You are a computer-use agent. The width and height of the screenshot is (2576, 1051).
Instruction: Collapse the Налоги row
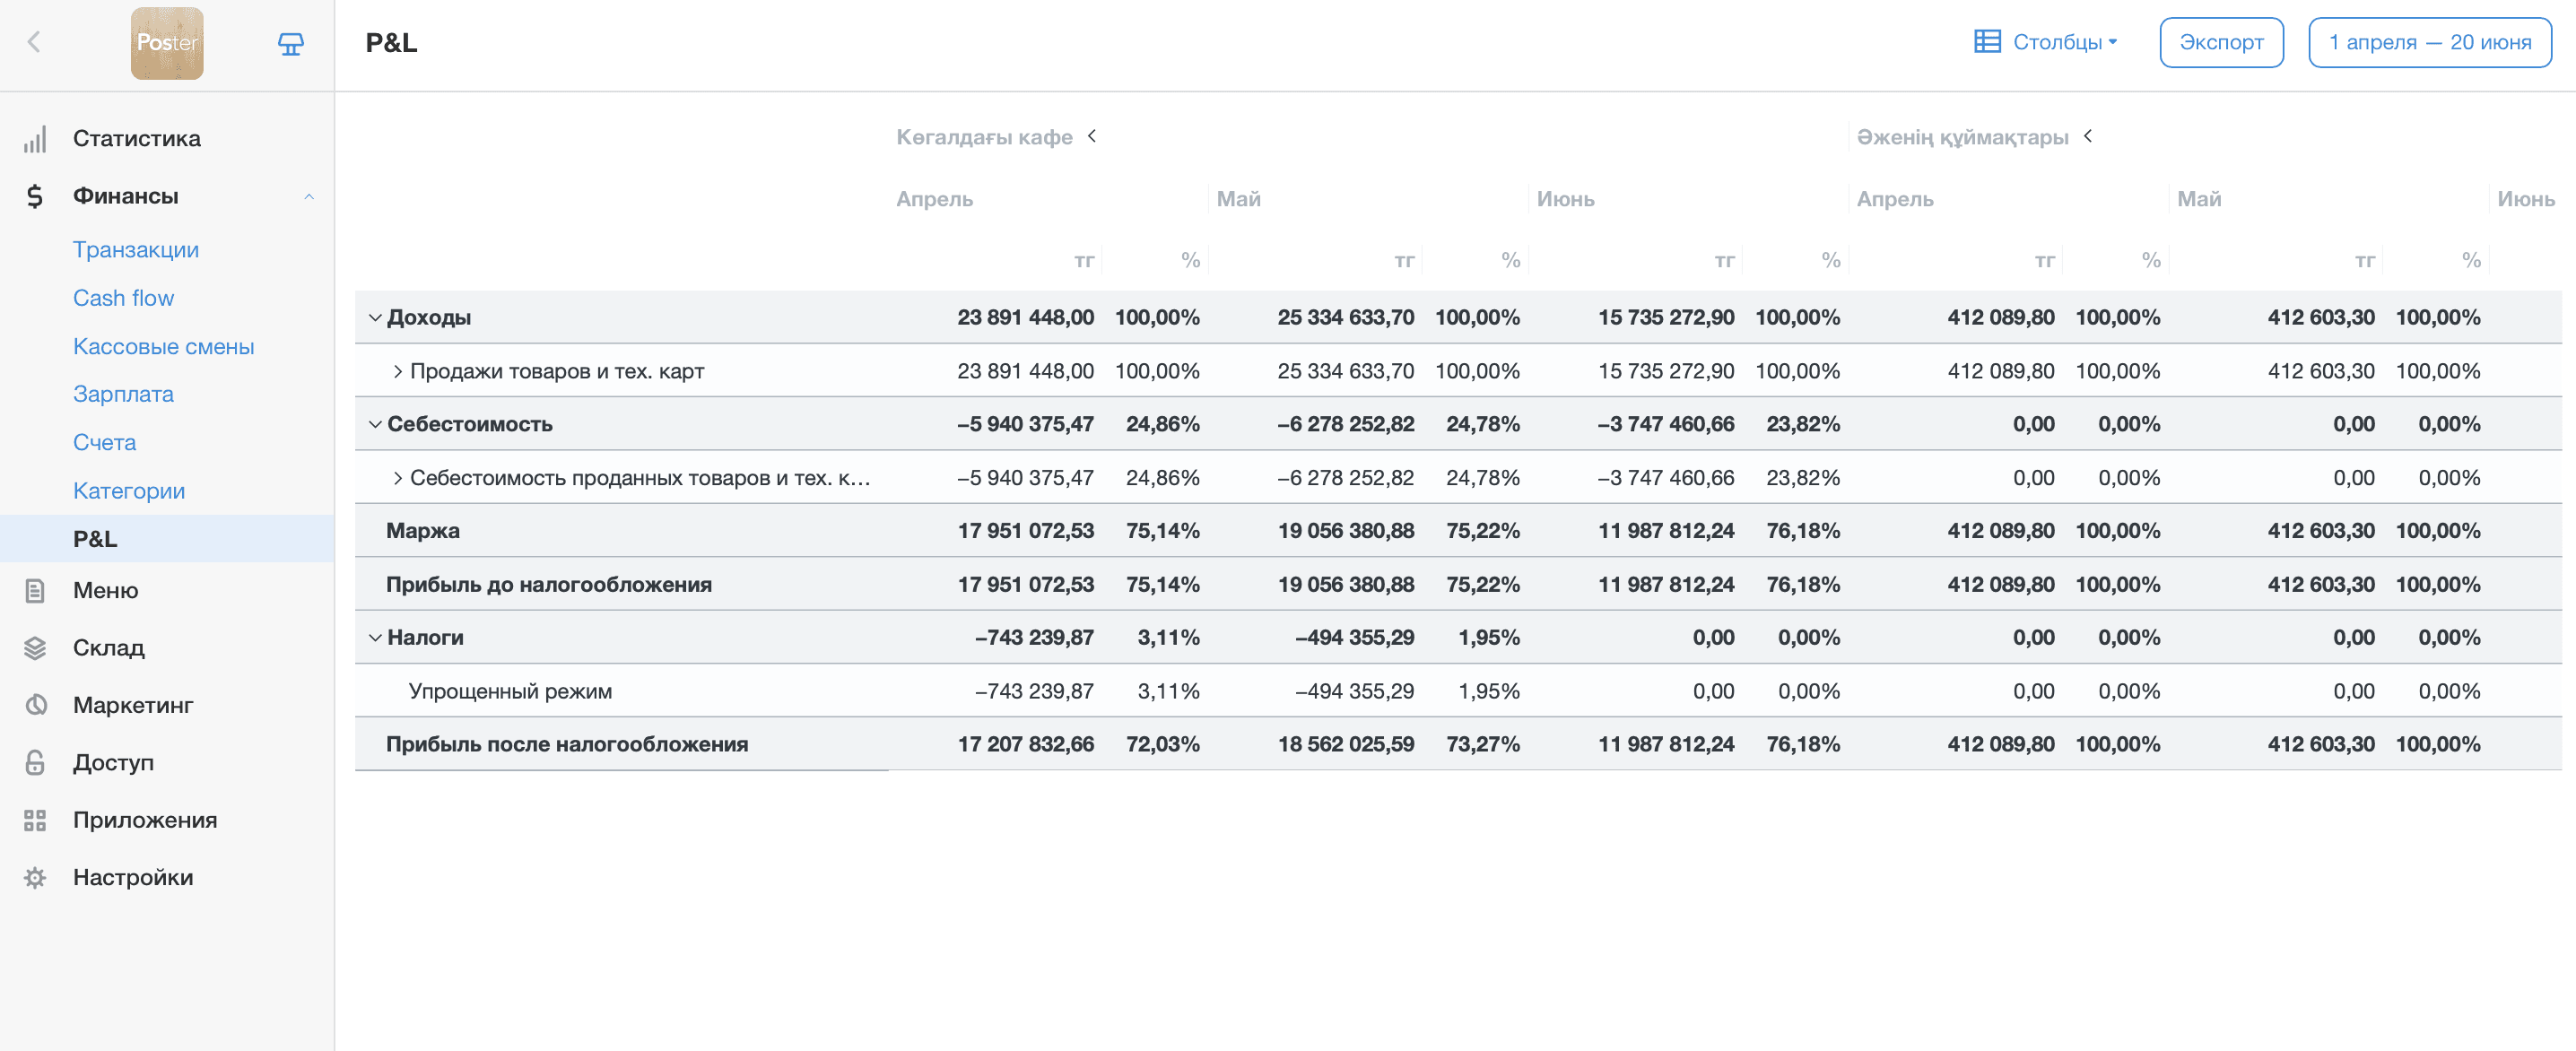click(x=375, y=638)
